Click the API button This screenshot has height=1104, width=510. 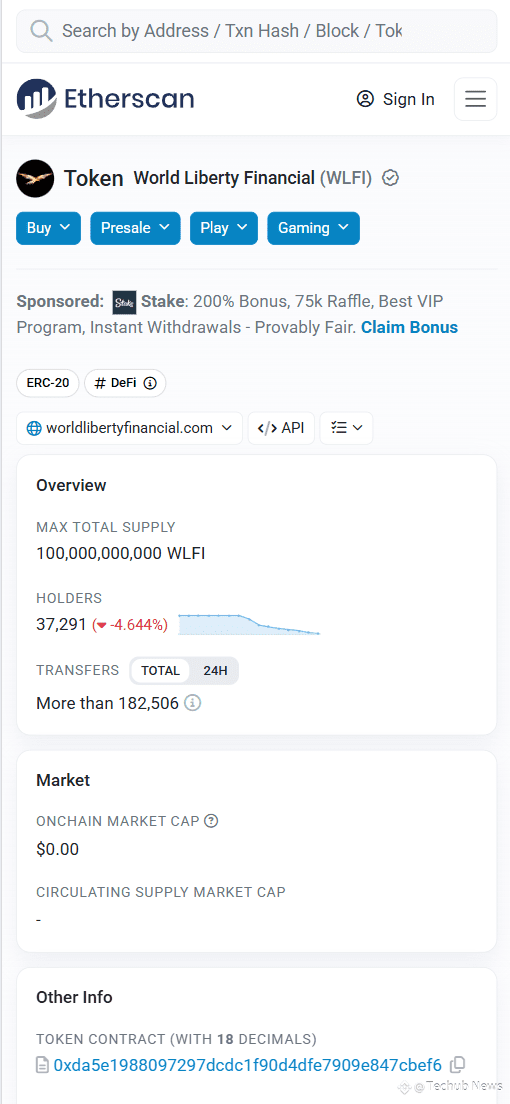pos(281,428)
